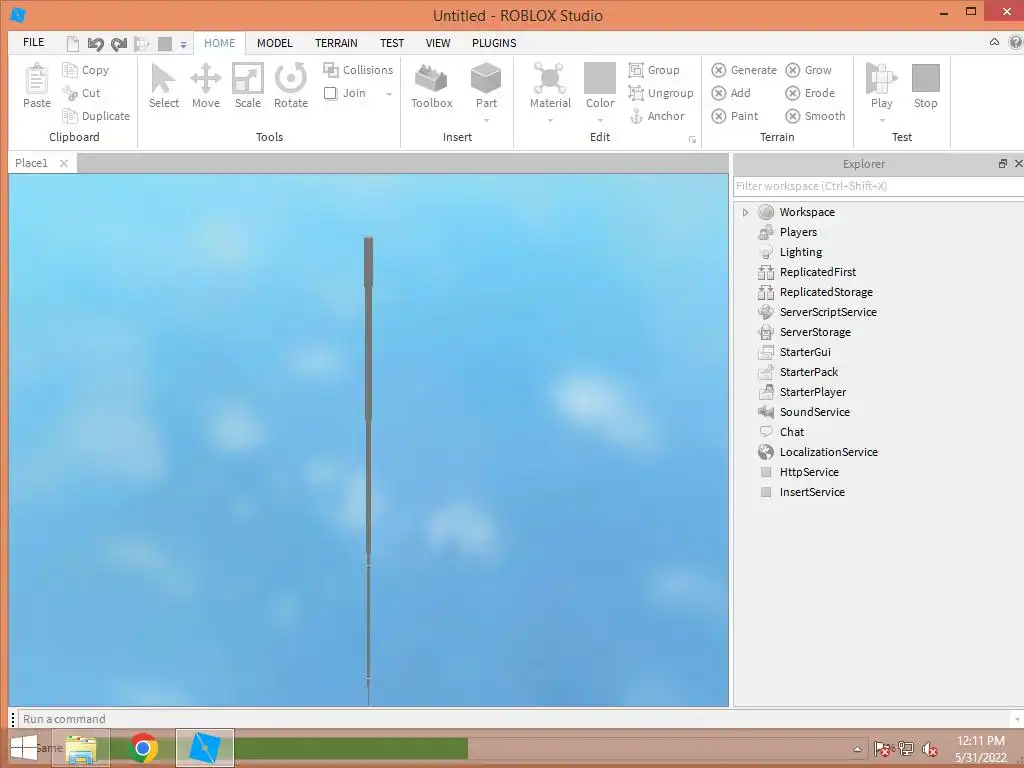Screen dimensions: 1024x768
Task: Expand the Material dropdown arrow
Action: [550, 120]
